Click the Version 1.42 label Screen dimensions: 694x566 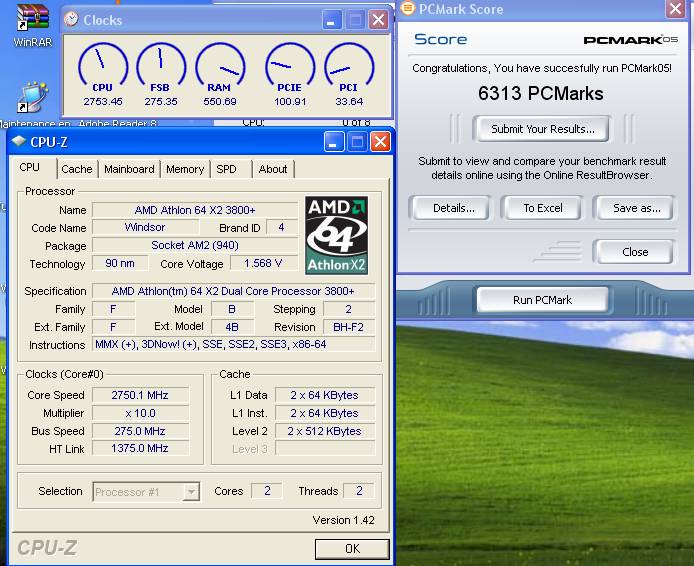coord(343,520)
